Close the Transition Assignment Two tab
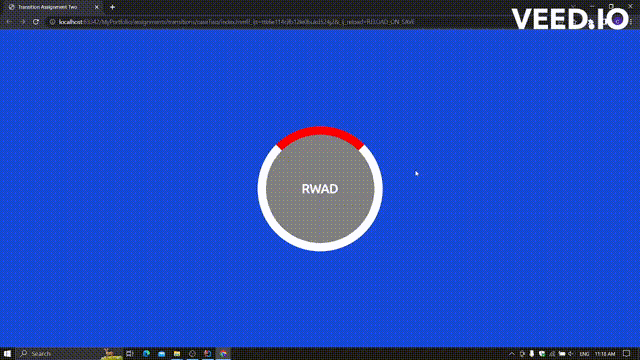The width and height of the screenshot is (640, 360). tap(97, 7)
